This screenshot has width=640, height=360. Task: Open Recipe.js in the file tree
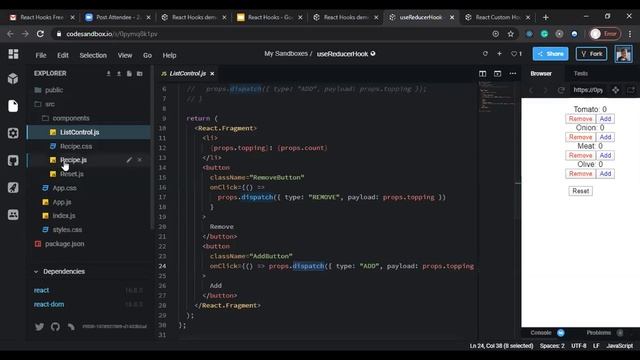point(73,160)
